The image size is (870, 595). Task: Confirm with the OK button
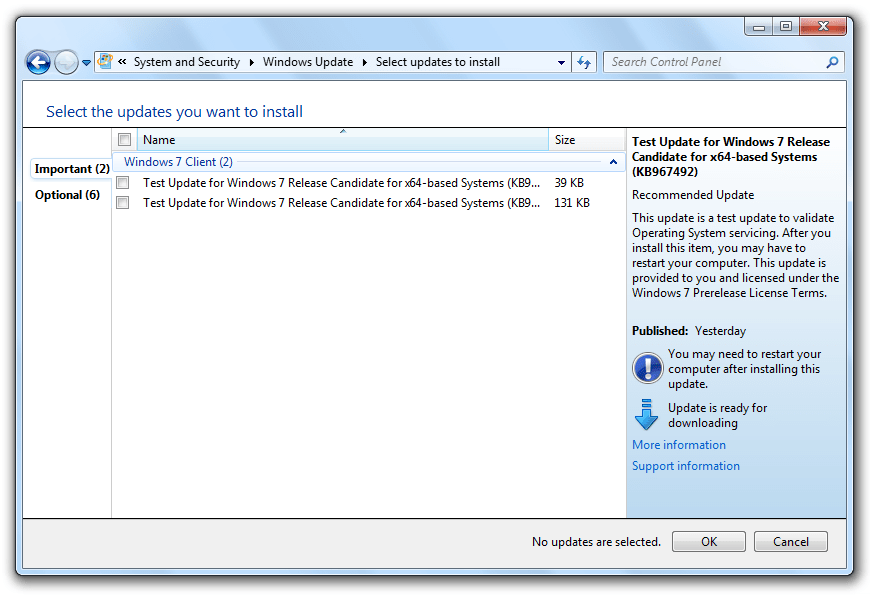(x=709, y=541)
